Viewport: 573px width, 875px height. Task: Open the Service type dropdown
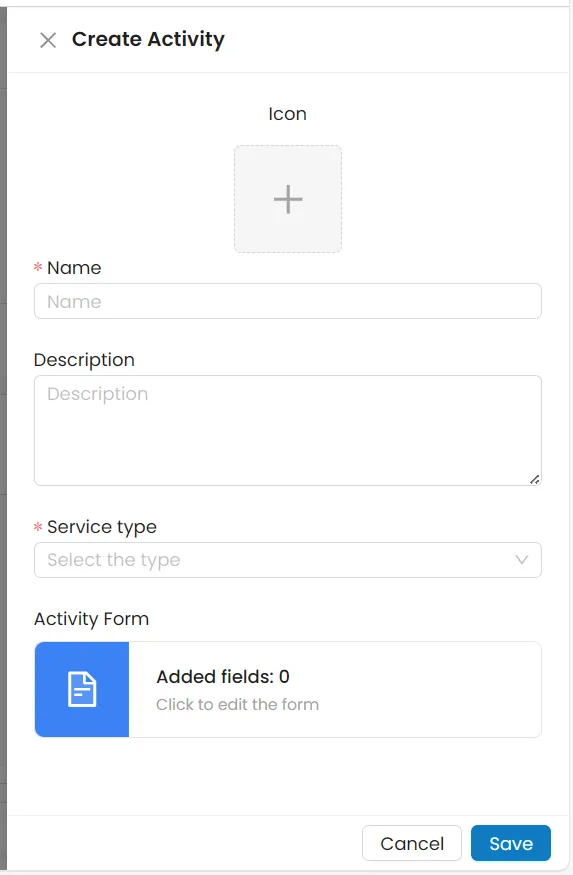pos(288,560)
